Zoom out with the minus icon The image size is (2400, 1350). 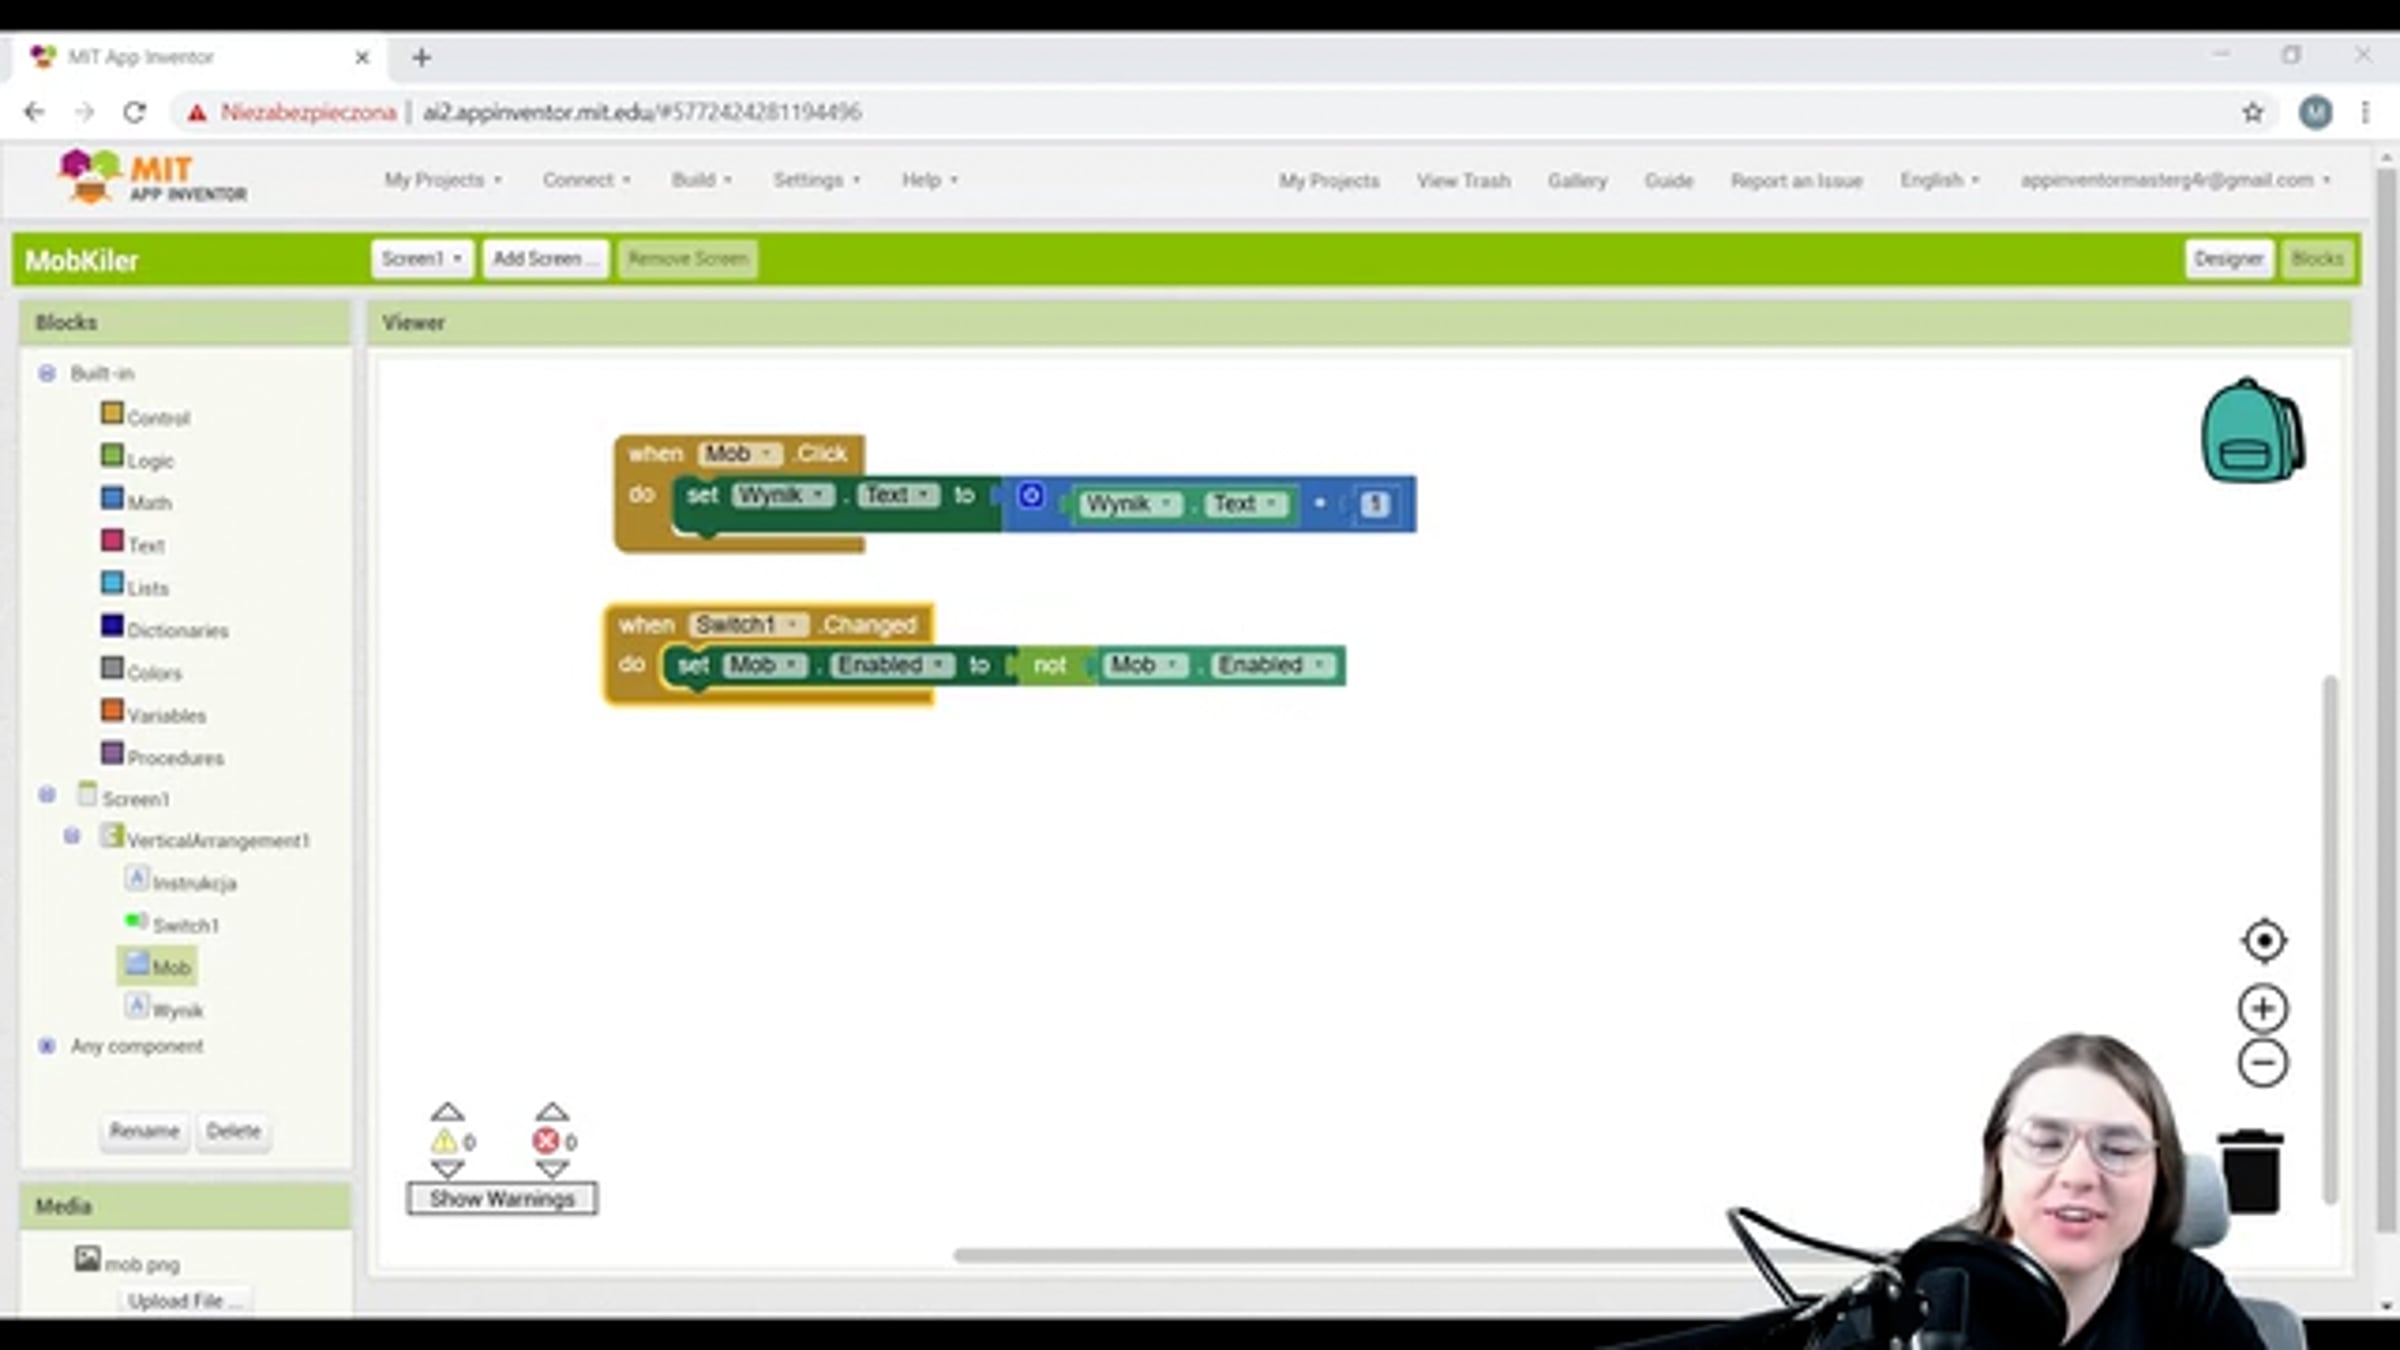coord(2262,1062)
